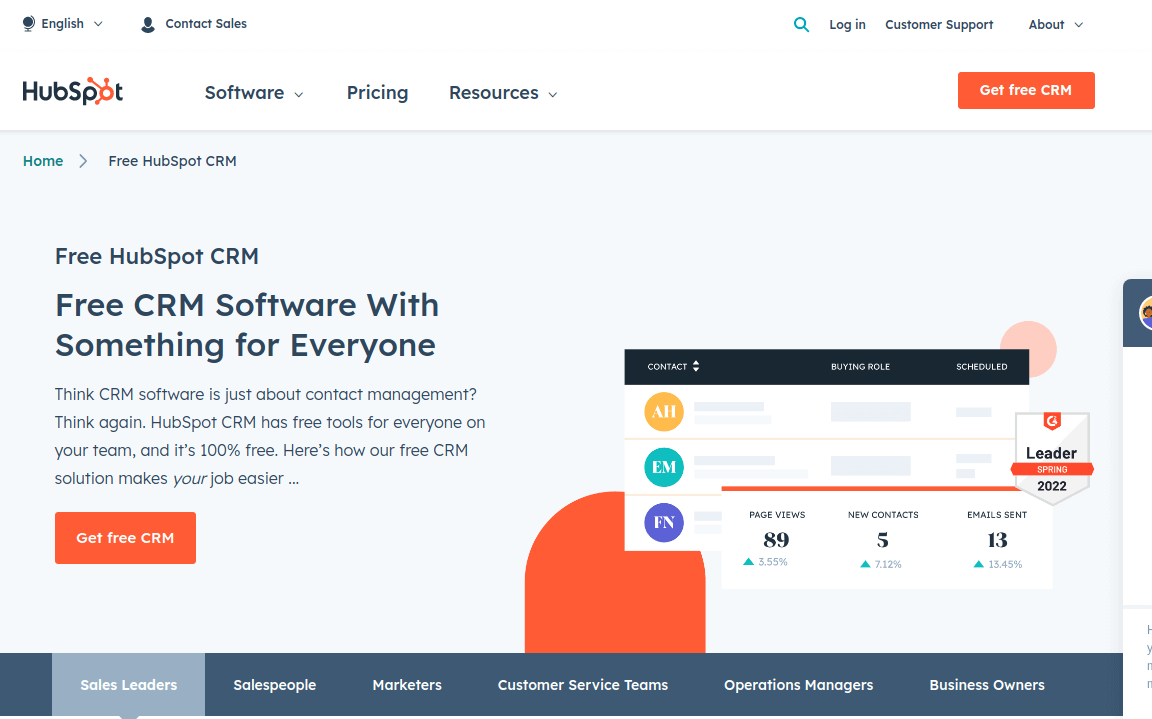Go to the Pricing page
1152x719 pixels.
[x=378, y=93]
